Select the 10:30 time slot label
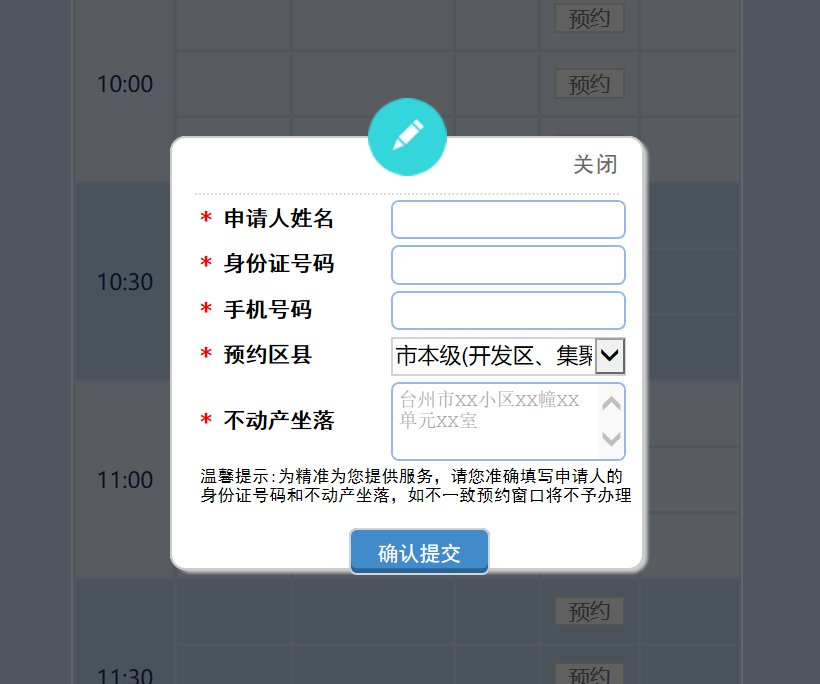Viewport: 820px width, 684px height. [125, 282]
